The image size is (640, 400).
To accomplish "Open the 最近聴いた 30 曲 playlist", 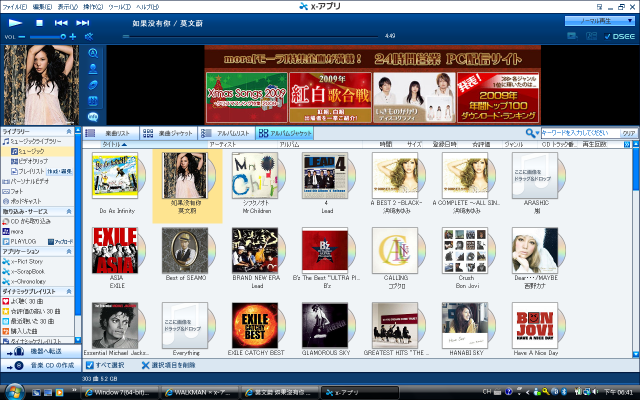I will pos(28,321).
